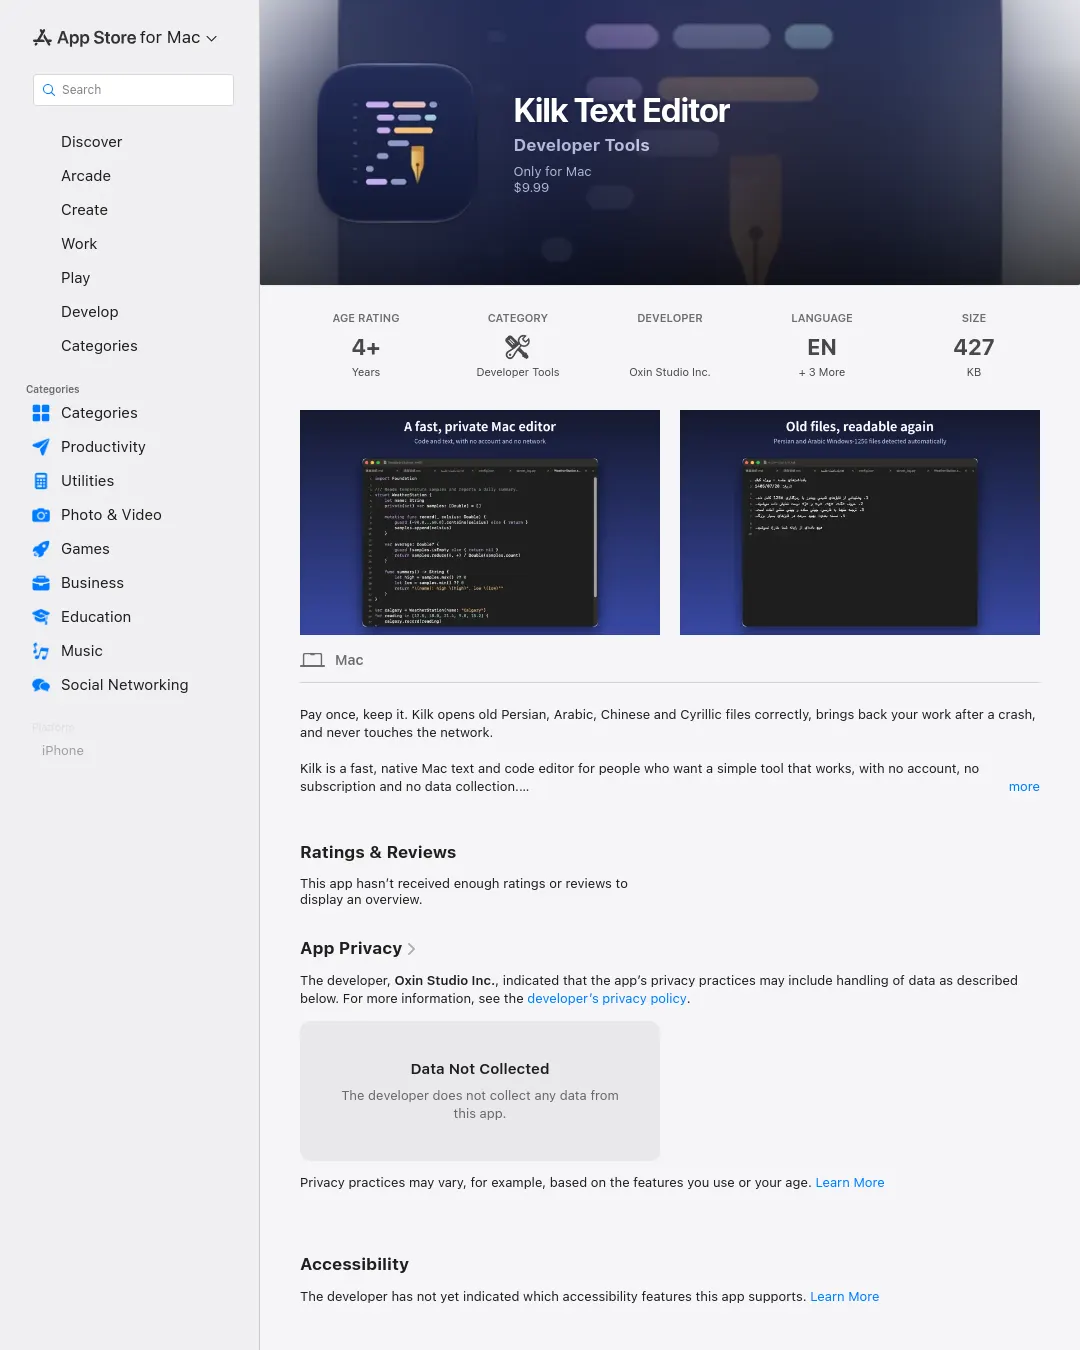
Task: Open the Utilities category link
Action: pos(87,481)
